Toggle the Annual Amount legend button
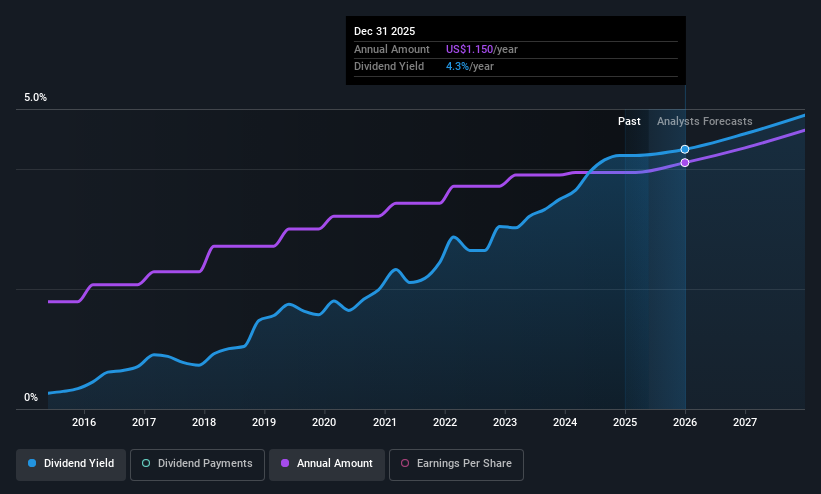Viewport: 821px width, 494px height. (327, 465)
